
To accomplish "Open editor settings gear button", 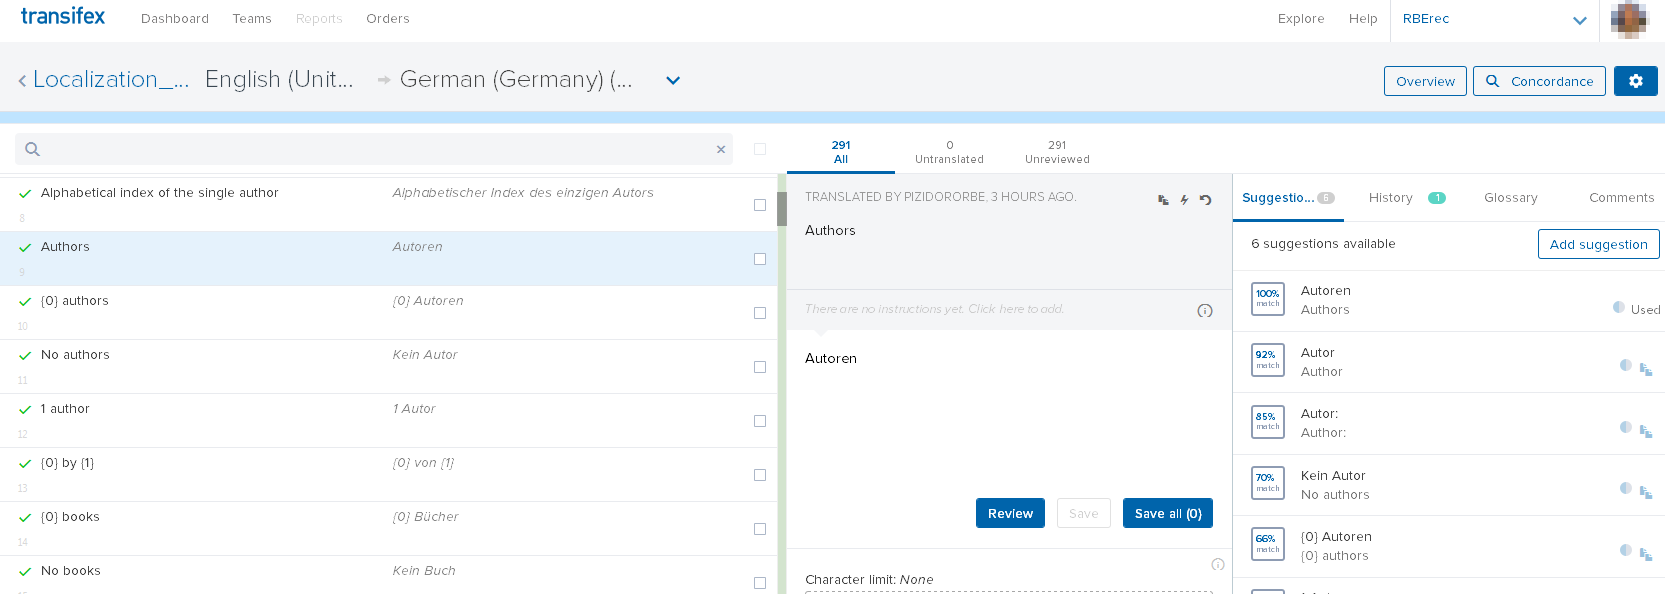I will [x=1635, y=81].
